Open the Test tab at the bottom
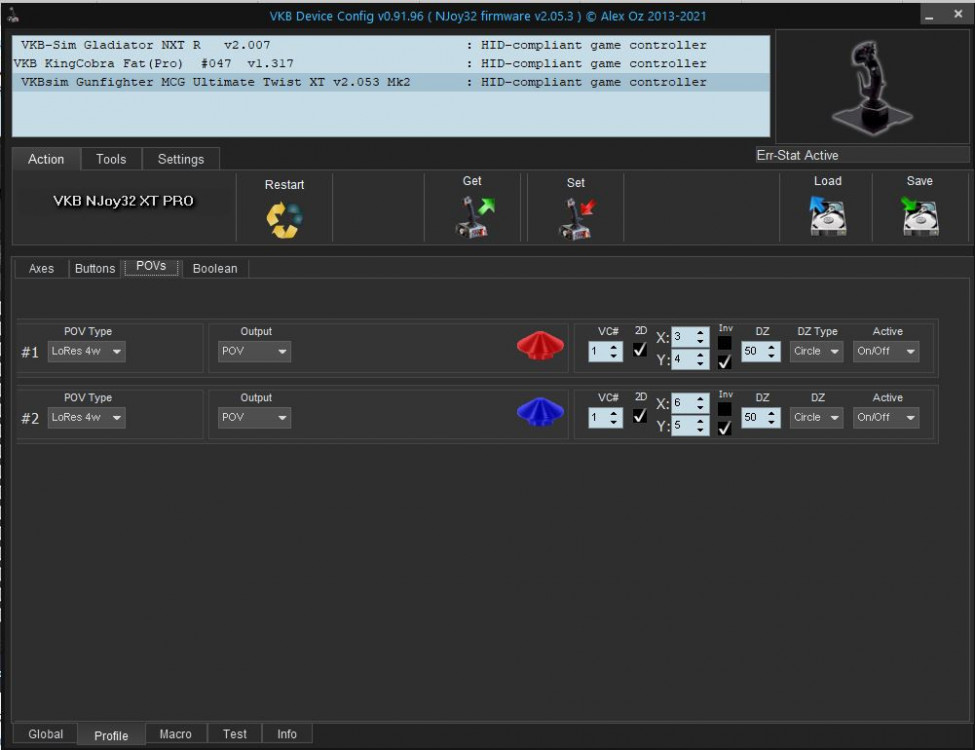 click(x=234, y=734)
